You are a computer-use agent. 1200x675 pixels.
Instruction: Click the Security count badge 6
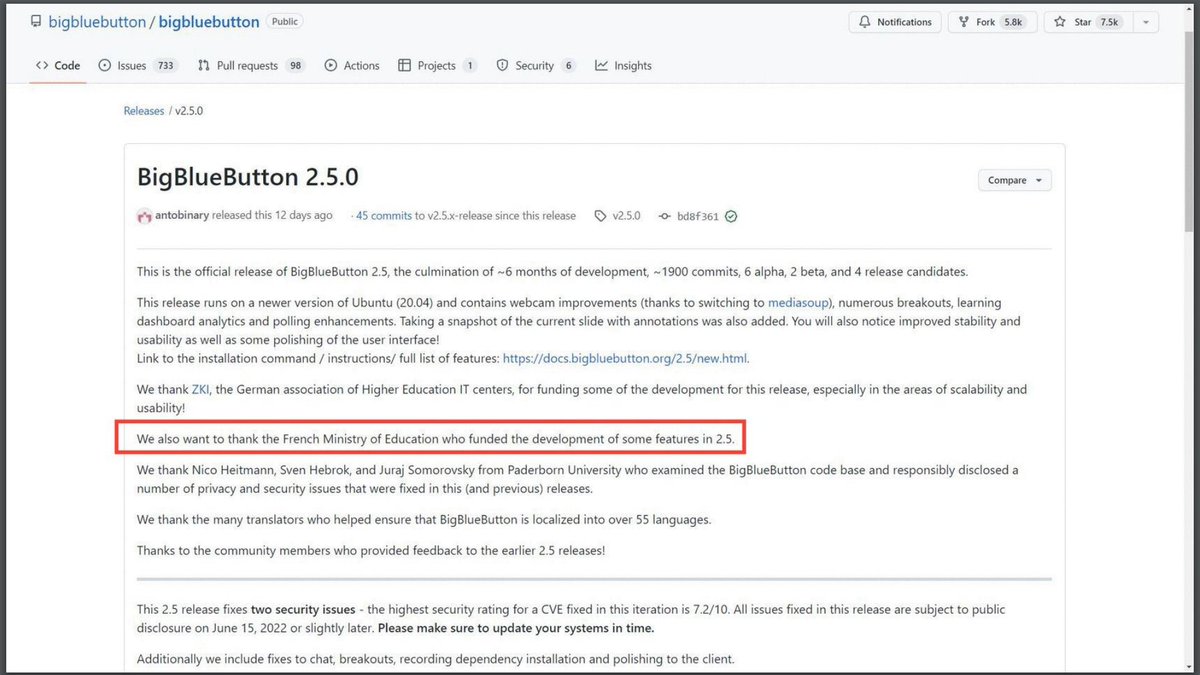568,66
